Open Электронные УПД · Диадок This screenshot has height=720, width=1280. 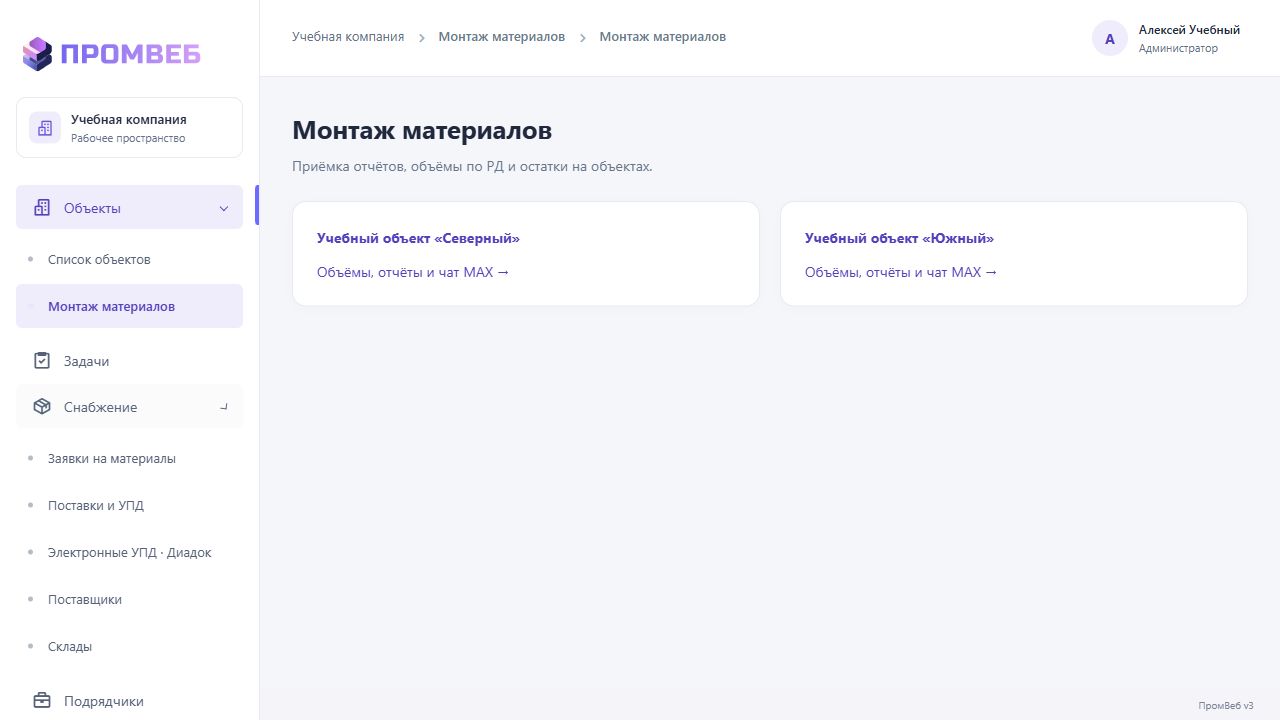(x=129, y=553)
